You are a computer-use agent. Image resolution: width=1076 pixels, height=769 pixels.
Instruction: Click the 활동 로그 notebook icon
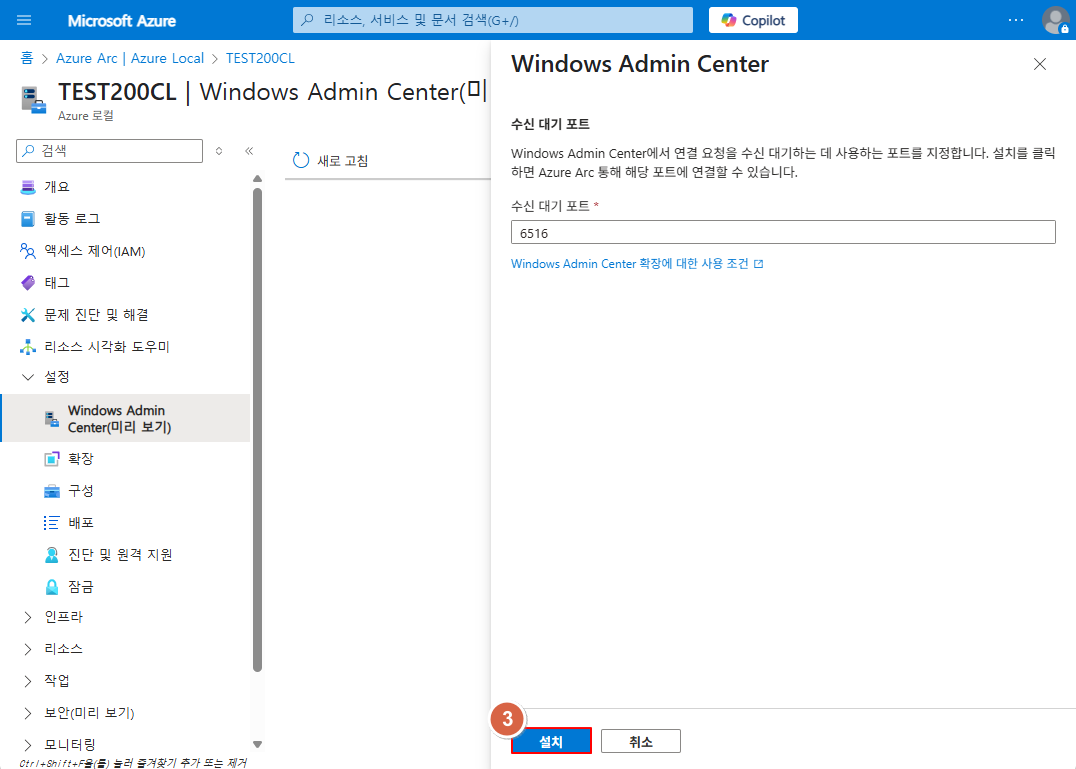(x=27, y=219)
